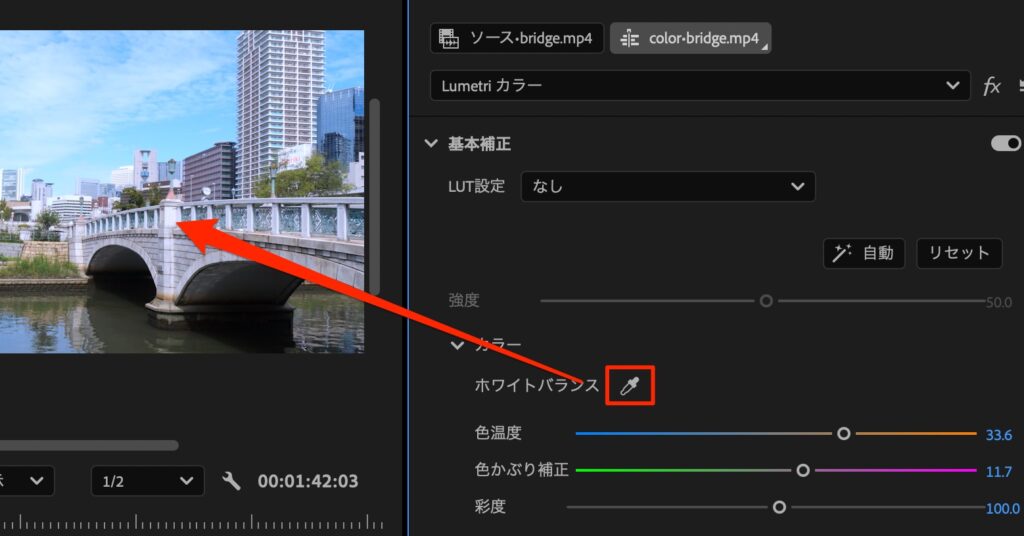Open the 1/2 playback resolution dropdown
The height and width of the screenshot is (536, 1024).
pos(147,481)
